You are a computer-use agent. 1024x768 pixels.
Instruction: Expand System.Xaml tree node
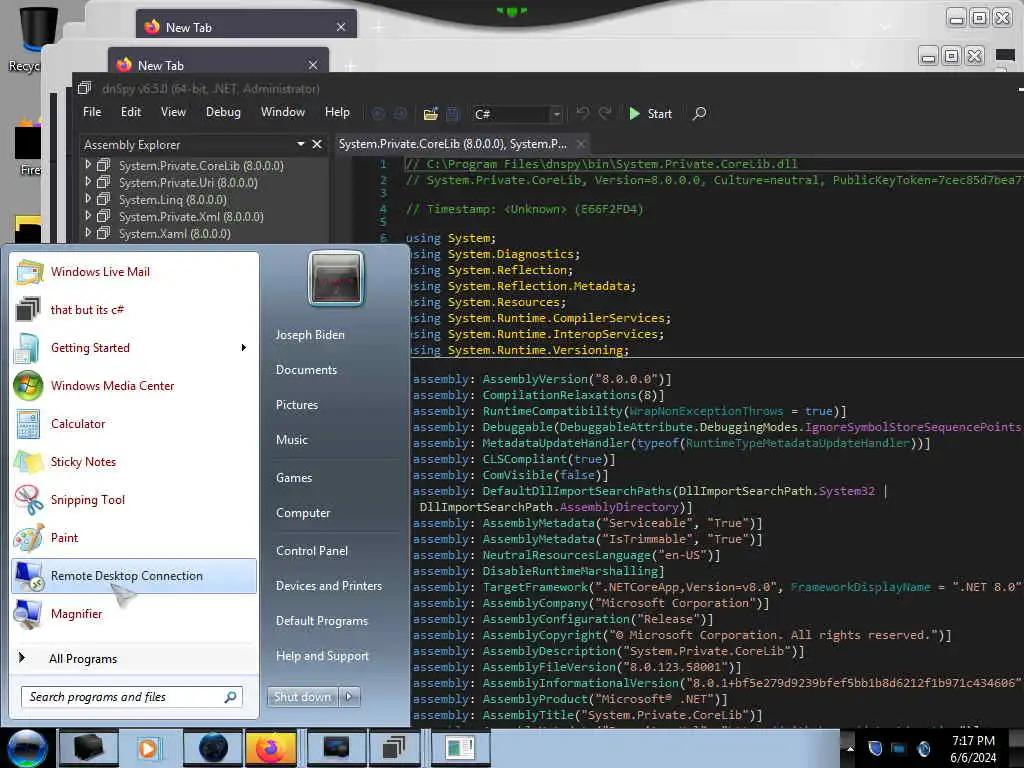point(88,233)
